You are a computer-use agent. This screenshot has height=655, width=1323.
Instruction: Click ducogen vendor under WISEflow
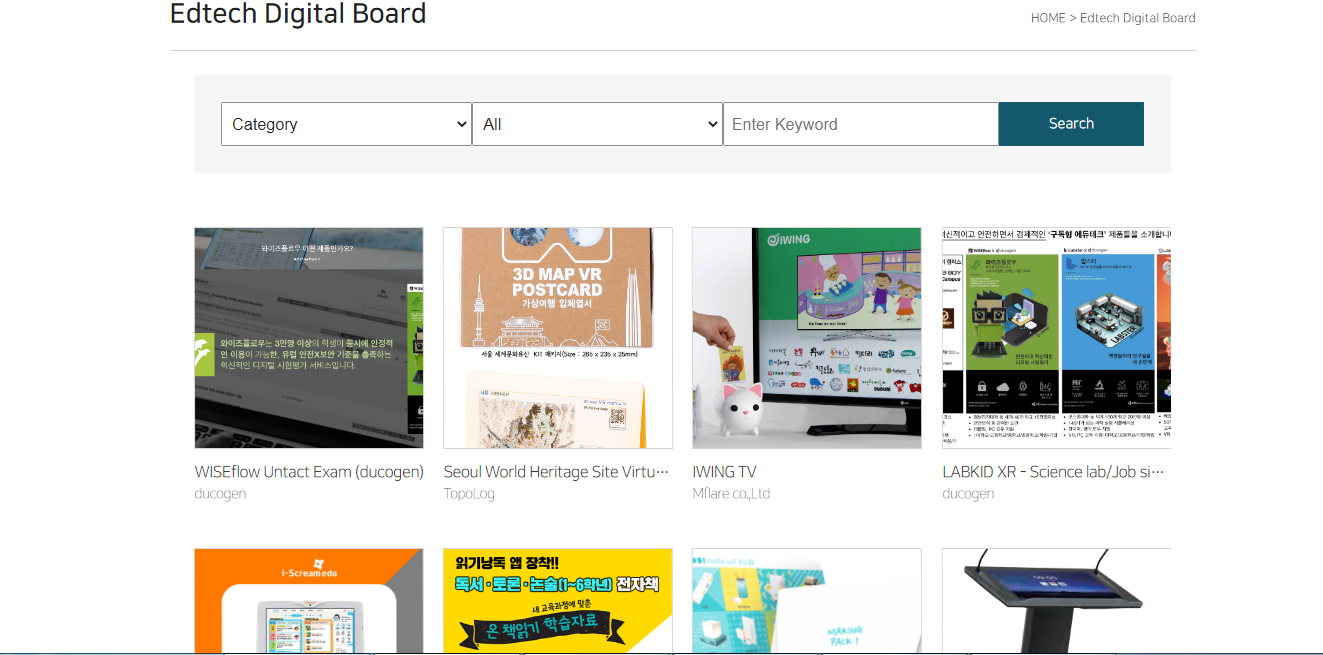220,494
